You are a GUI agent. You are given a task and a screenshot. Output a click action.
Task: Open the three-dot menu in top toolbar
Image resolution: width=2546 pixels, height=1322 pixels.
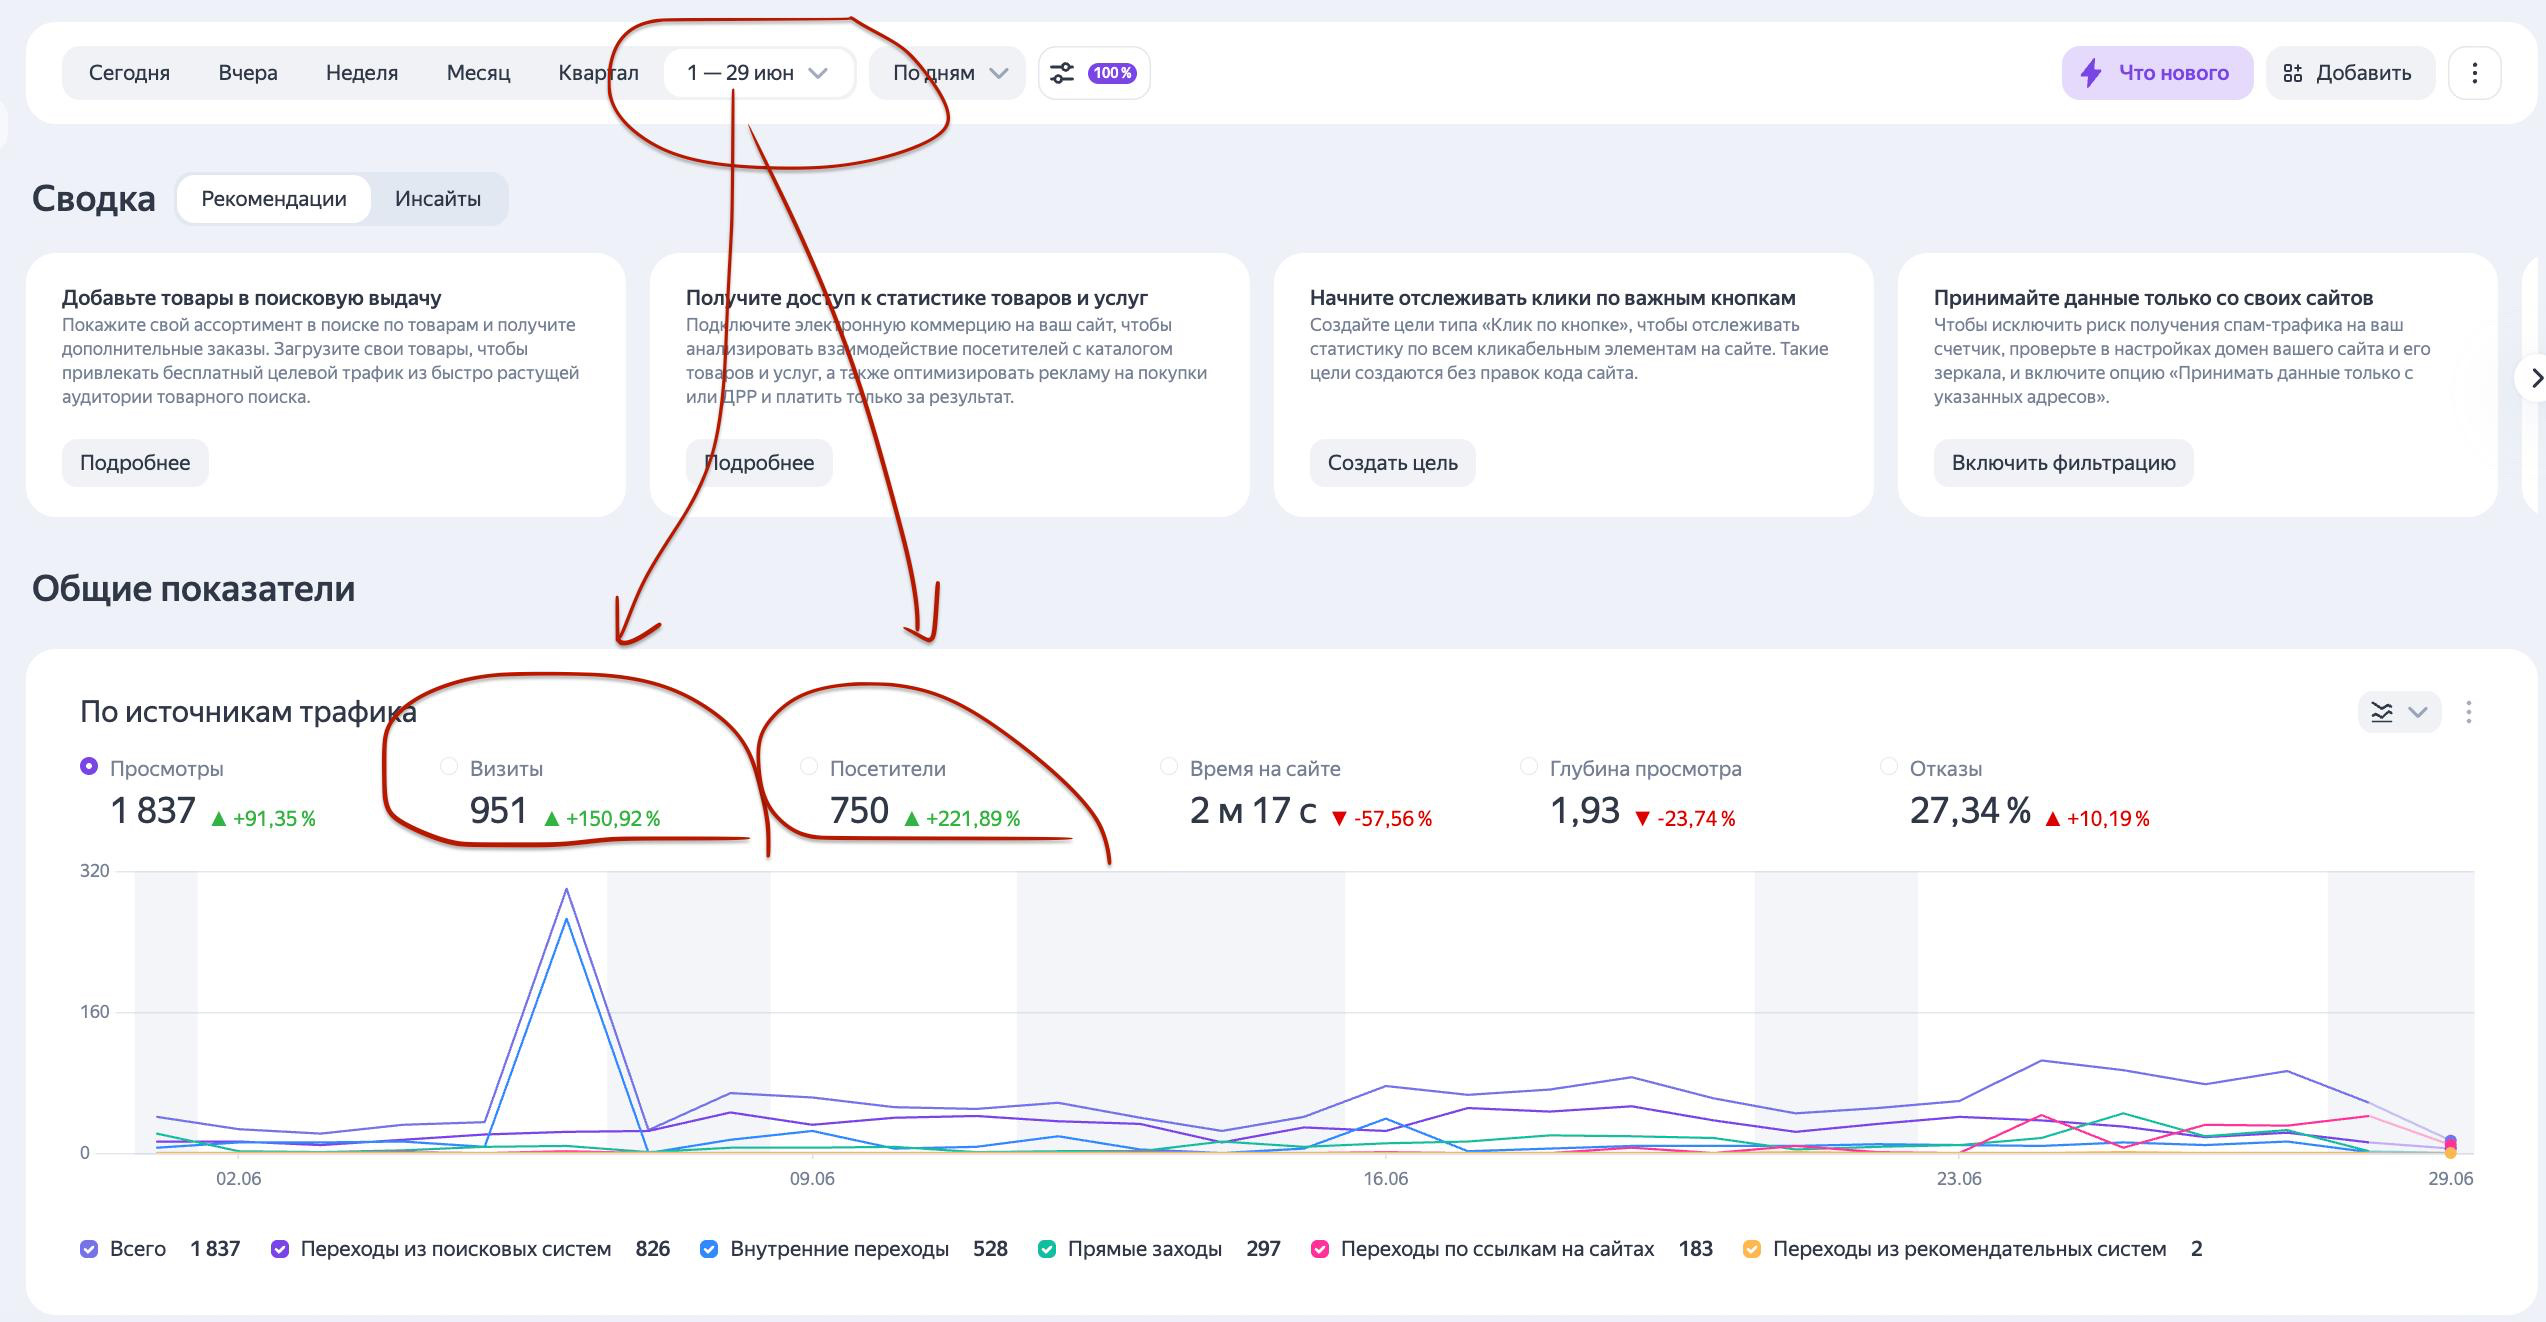tap(2474, 73)
